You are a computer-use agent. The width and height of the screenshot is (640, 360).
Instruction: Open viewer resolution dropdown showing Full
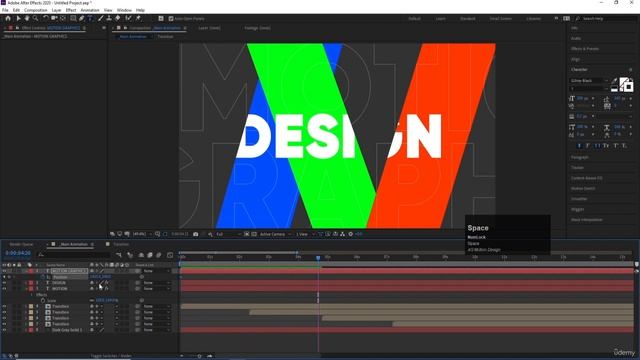[x=227, y=234]
